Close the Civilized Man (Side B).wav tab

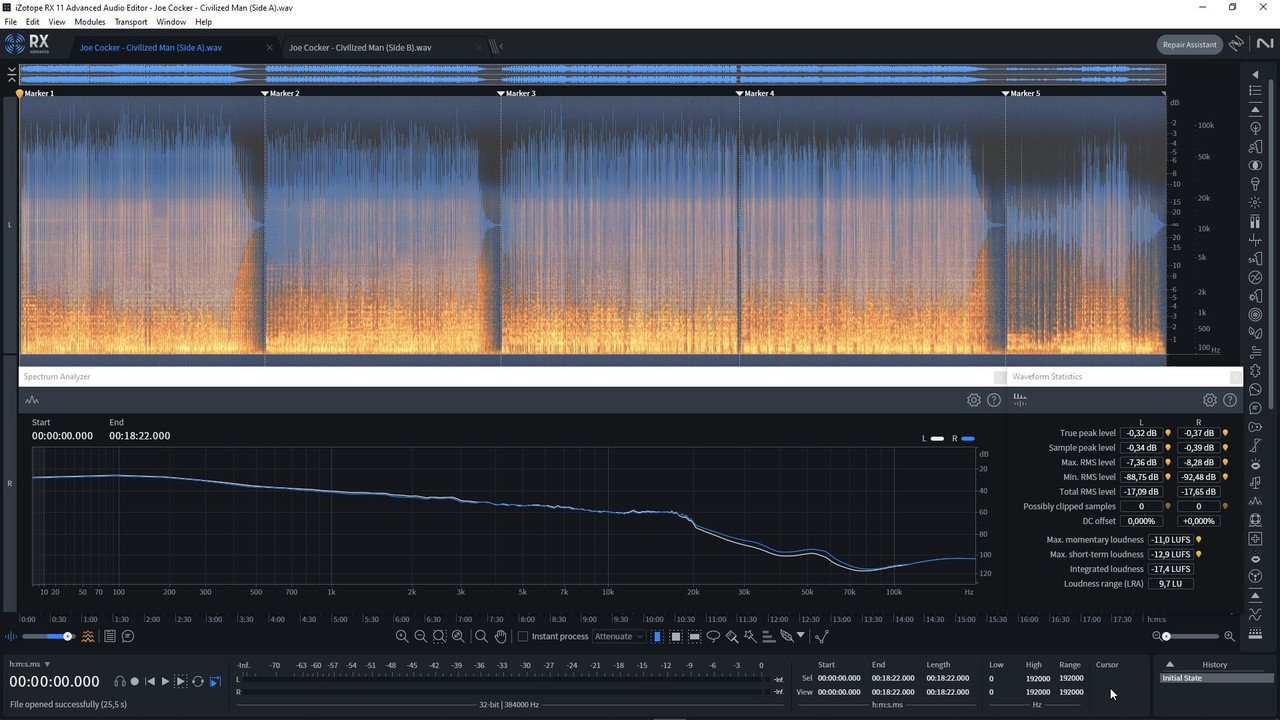479,47
